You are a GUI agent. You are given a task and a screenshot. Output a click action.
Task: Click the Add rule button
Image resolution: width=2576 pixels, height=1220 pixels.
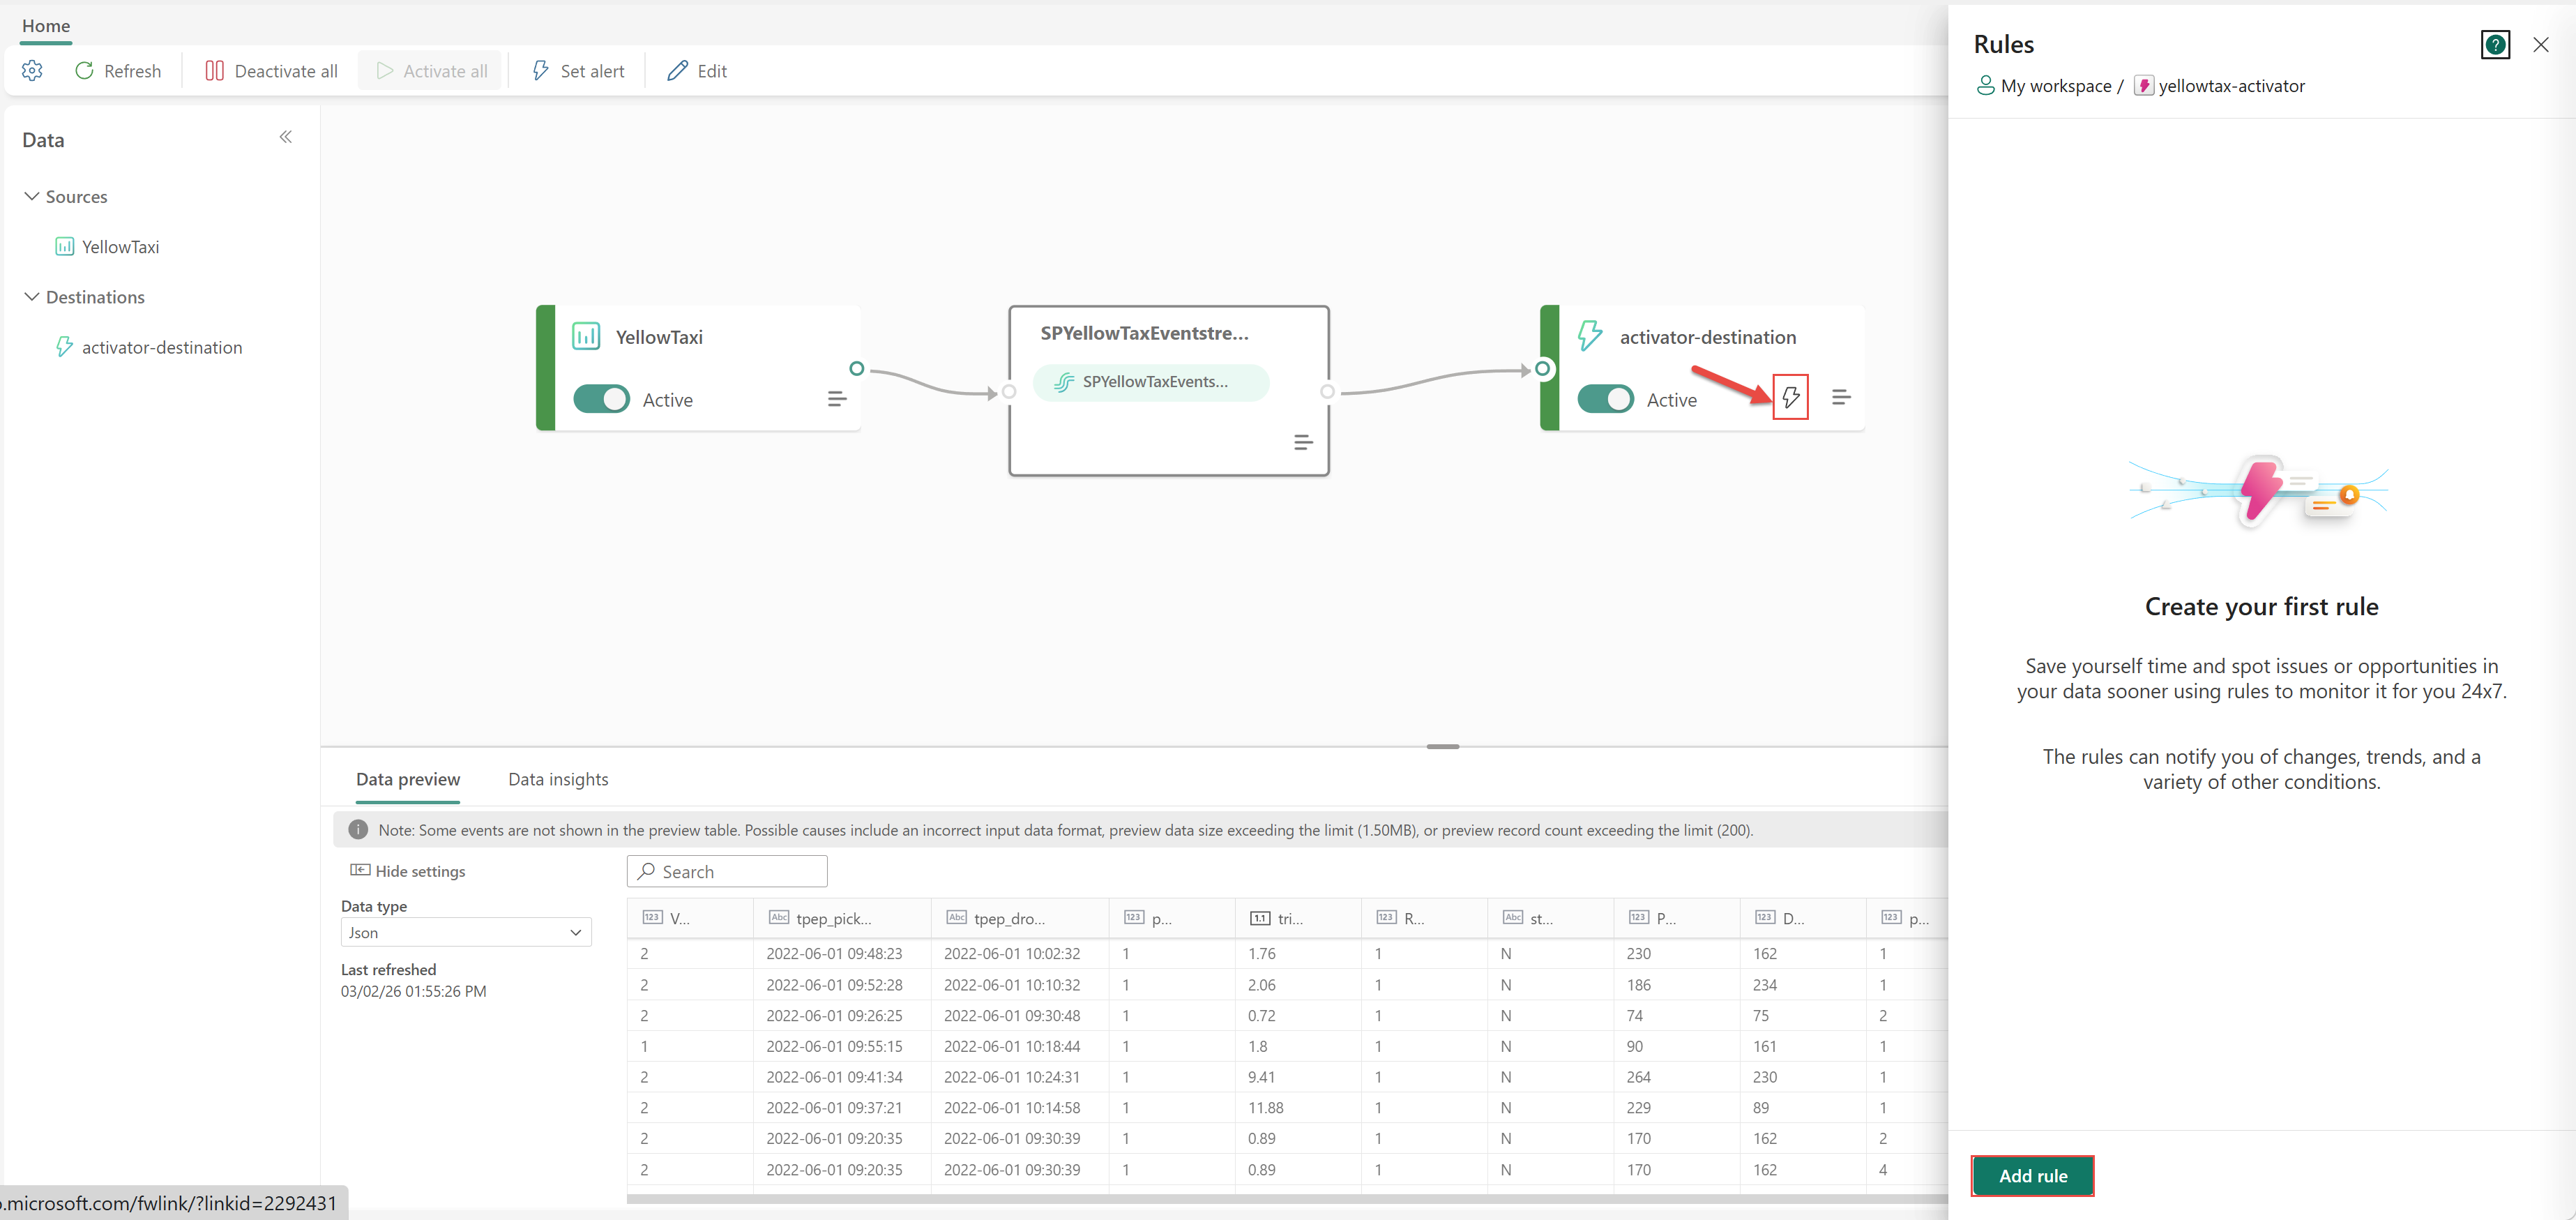point(2032,1176)
